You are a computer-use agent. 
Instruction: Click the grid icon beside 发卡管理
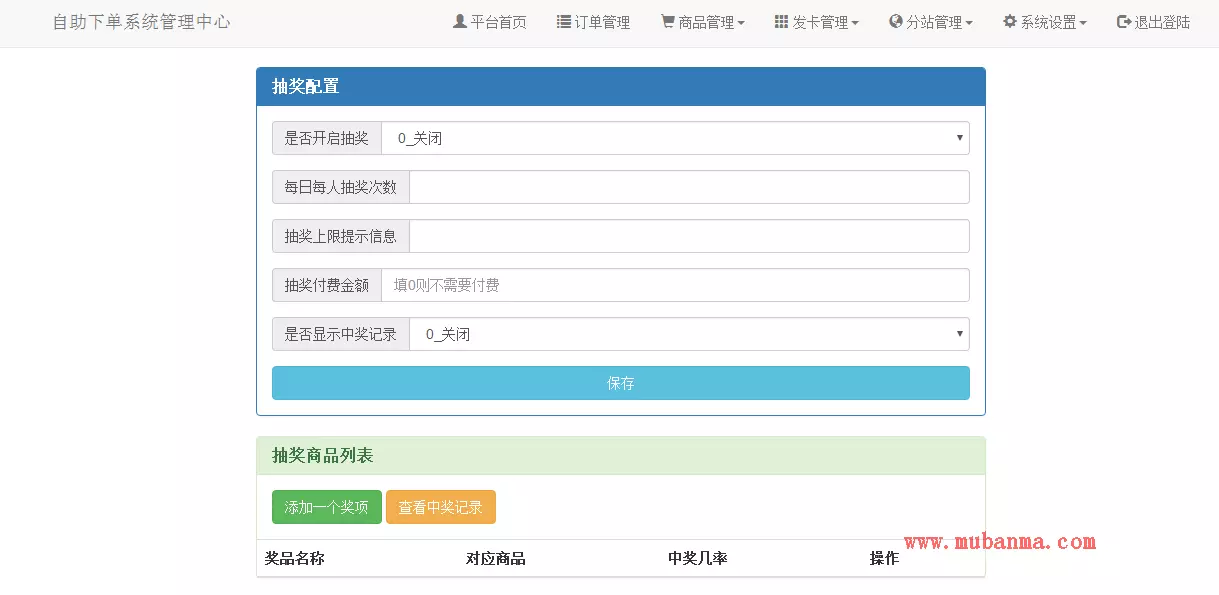coord(781,22)
